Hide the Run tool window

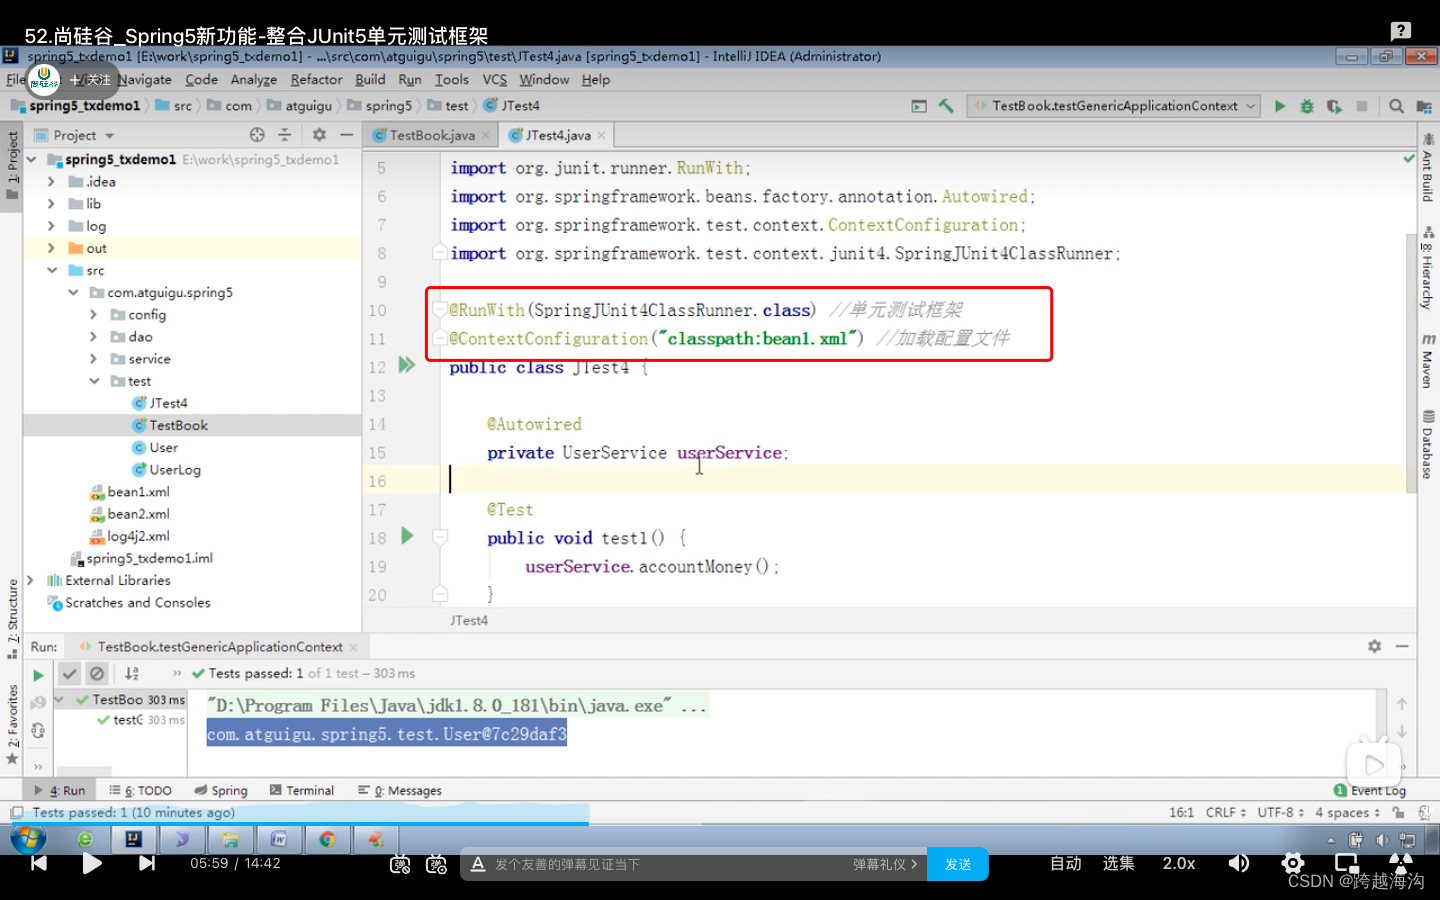1402,647
